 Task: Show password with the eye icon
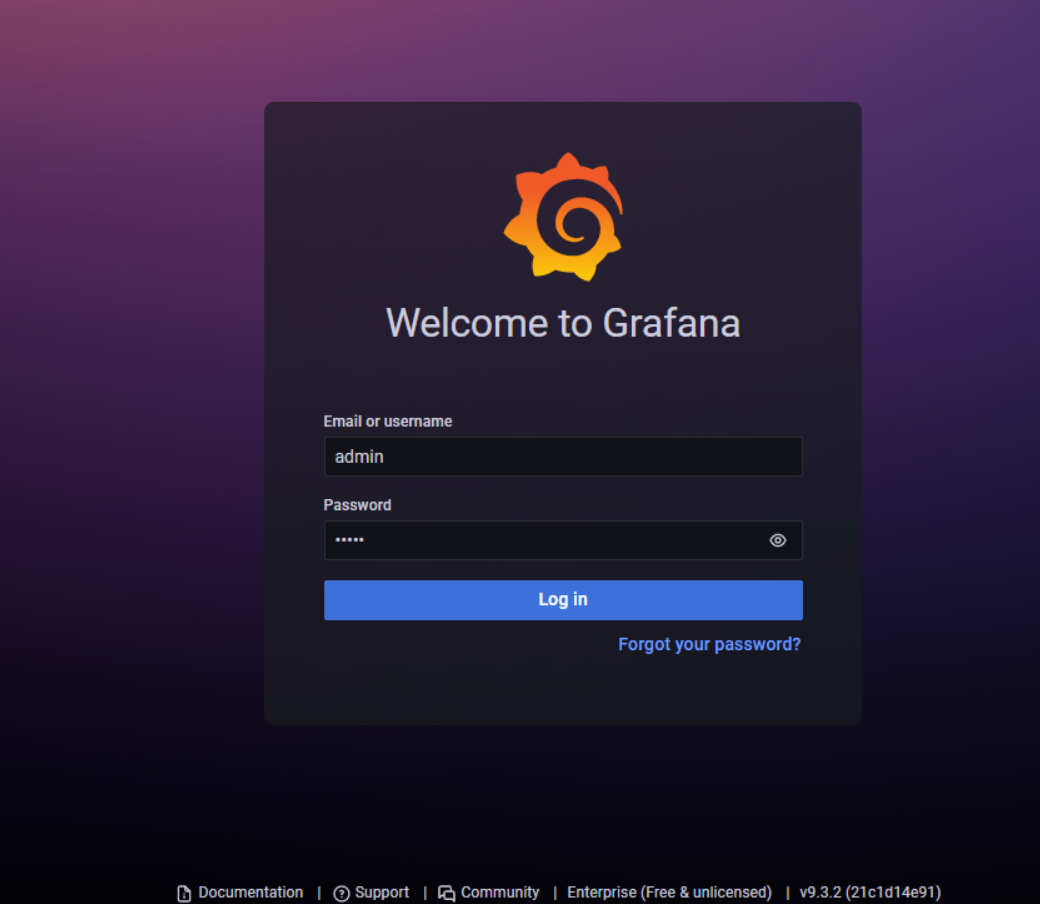[777, 541]
